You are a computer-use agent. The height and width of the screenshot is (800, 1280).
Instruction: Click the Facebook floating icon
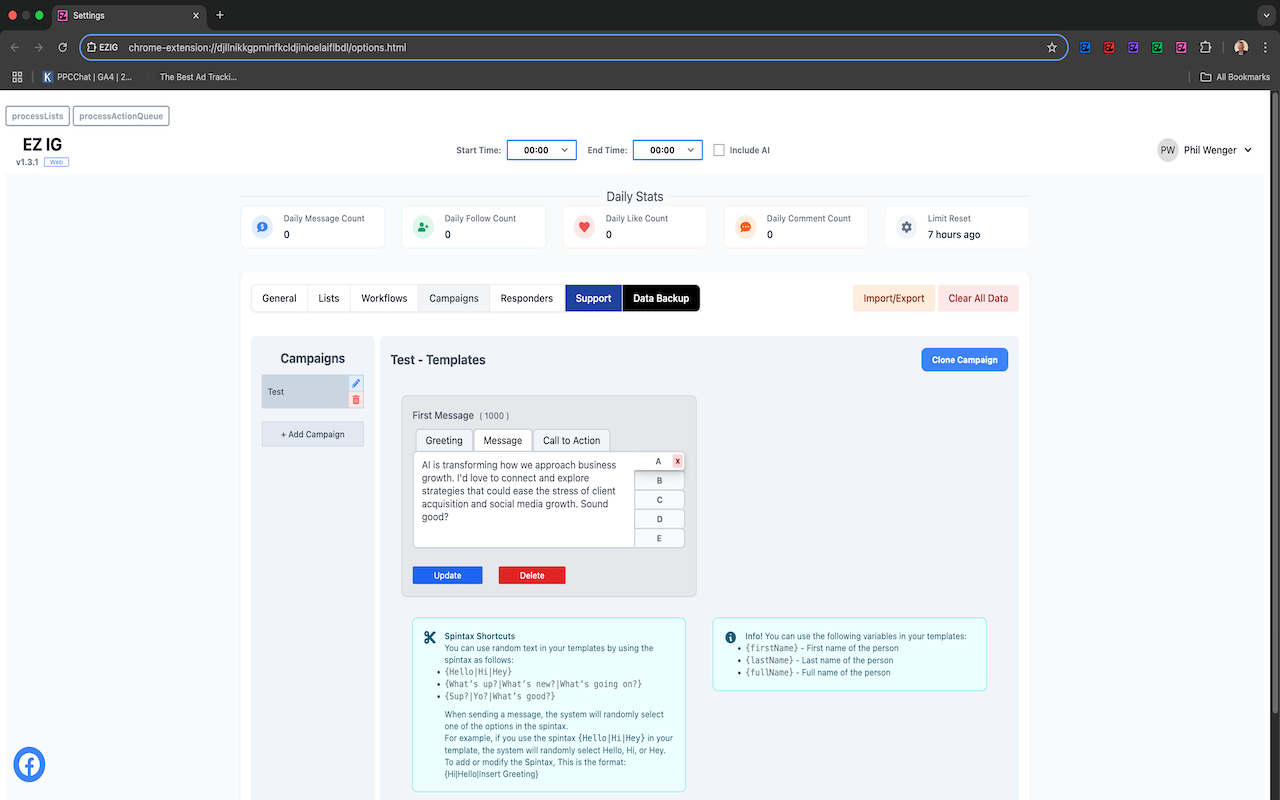(x=29, y=765)
